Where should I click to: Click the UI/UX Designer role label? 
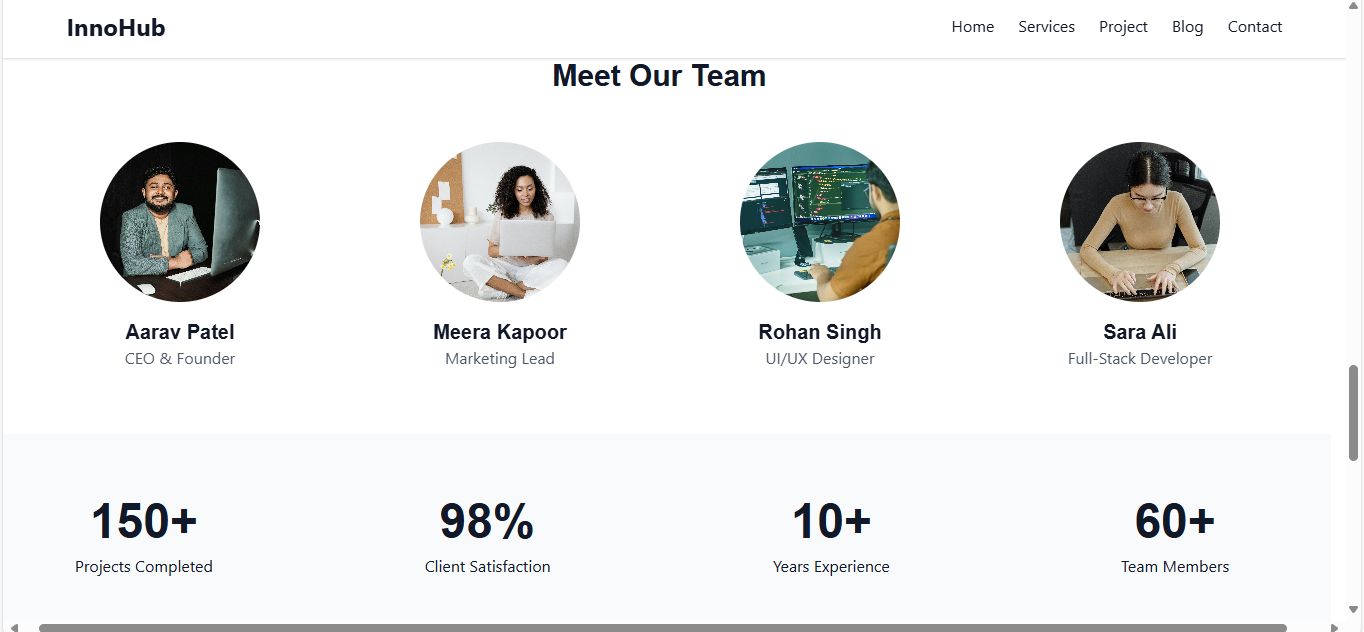pos(820,359)
